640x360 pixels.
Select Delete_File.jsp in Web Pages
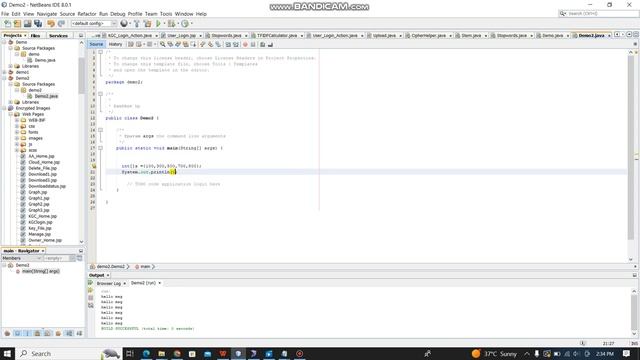pos(42,168)
